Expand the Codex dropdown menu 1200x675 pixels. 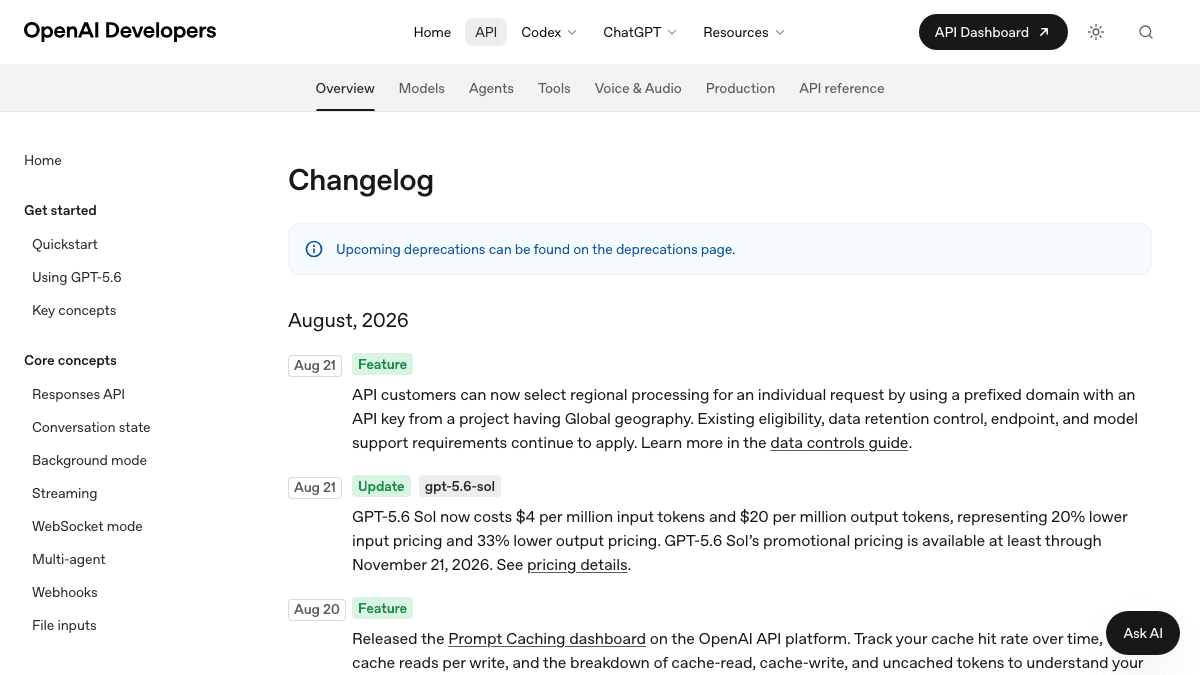[549, 32]
